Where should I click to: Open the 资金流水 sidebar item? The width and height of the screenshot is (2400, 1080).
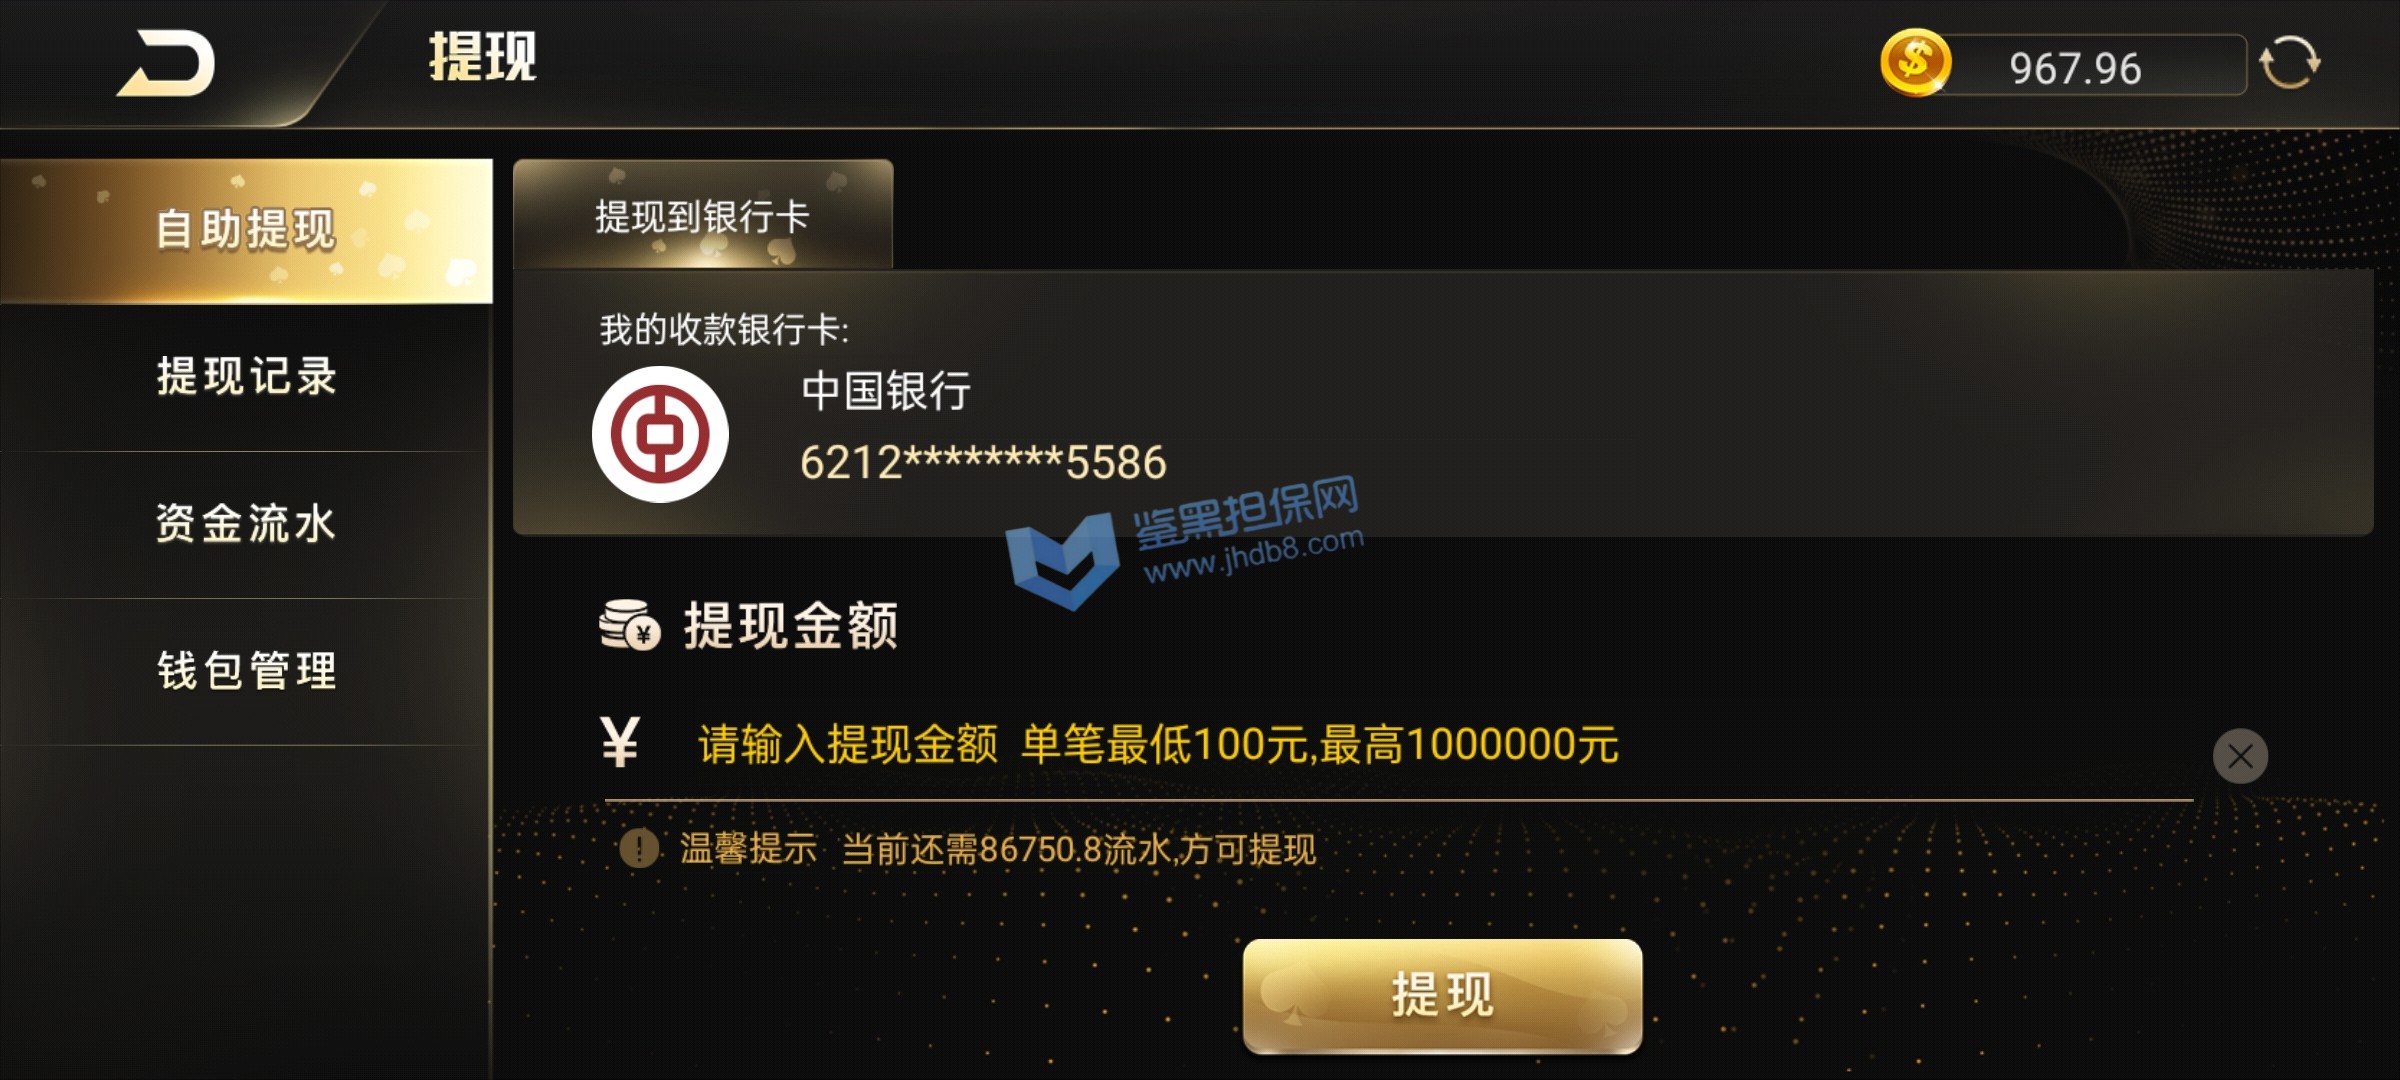click(x=246, y=524)
